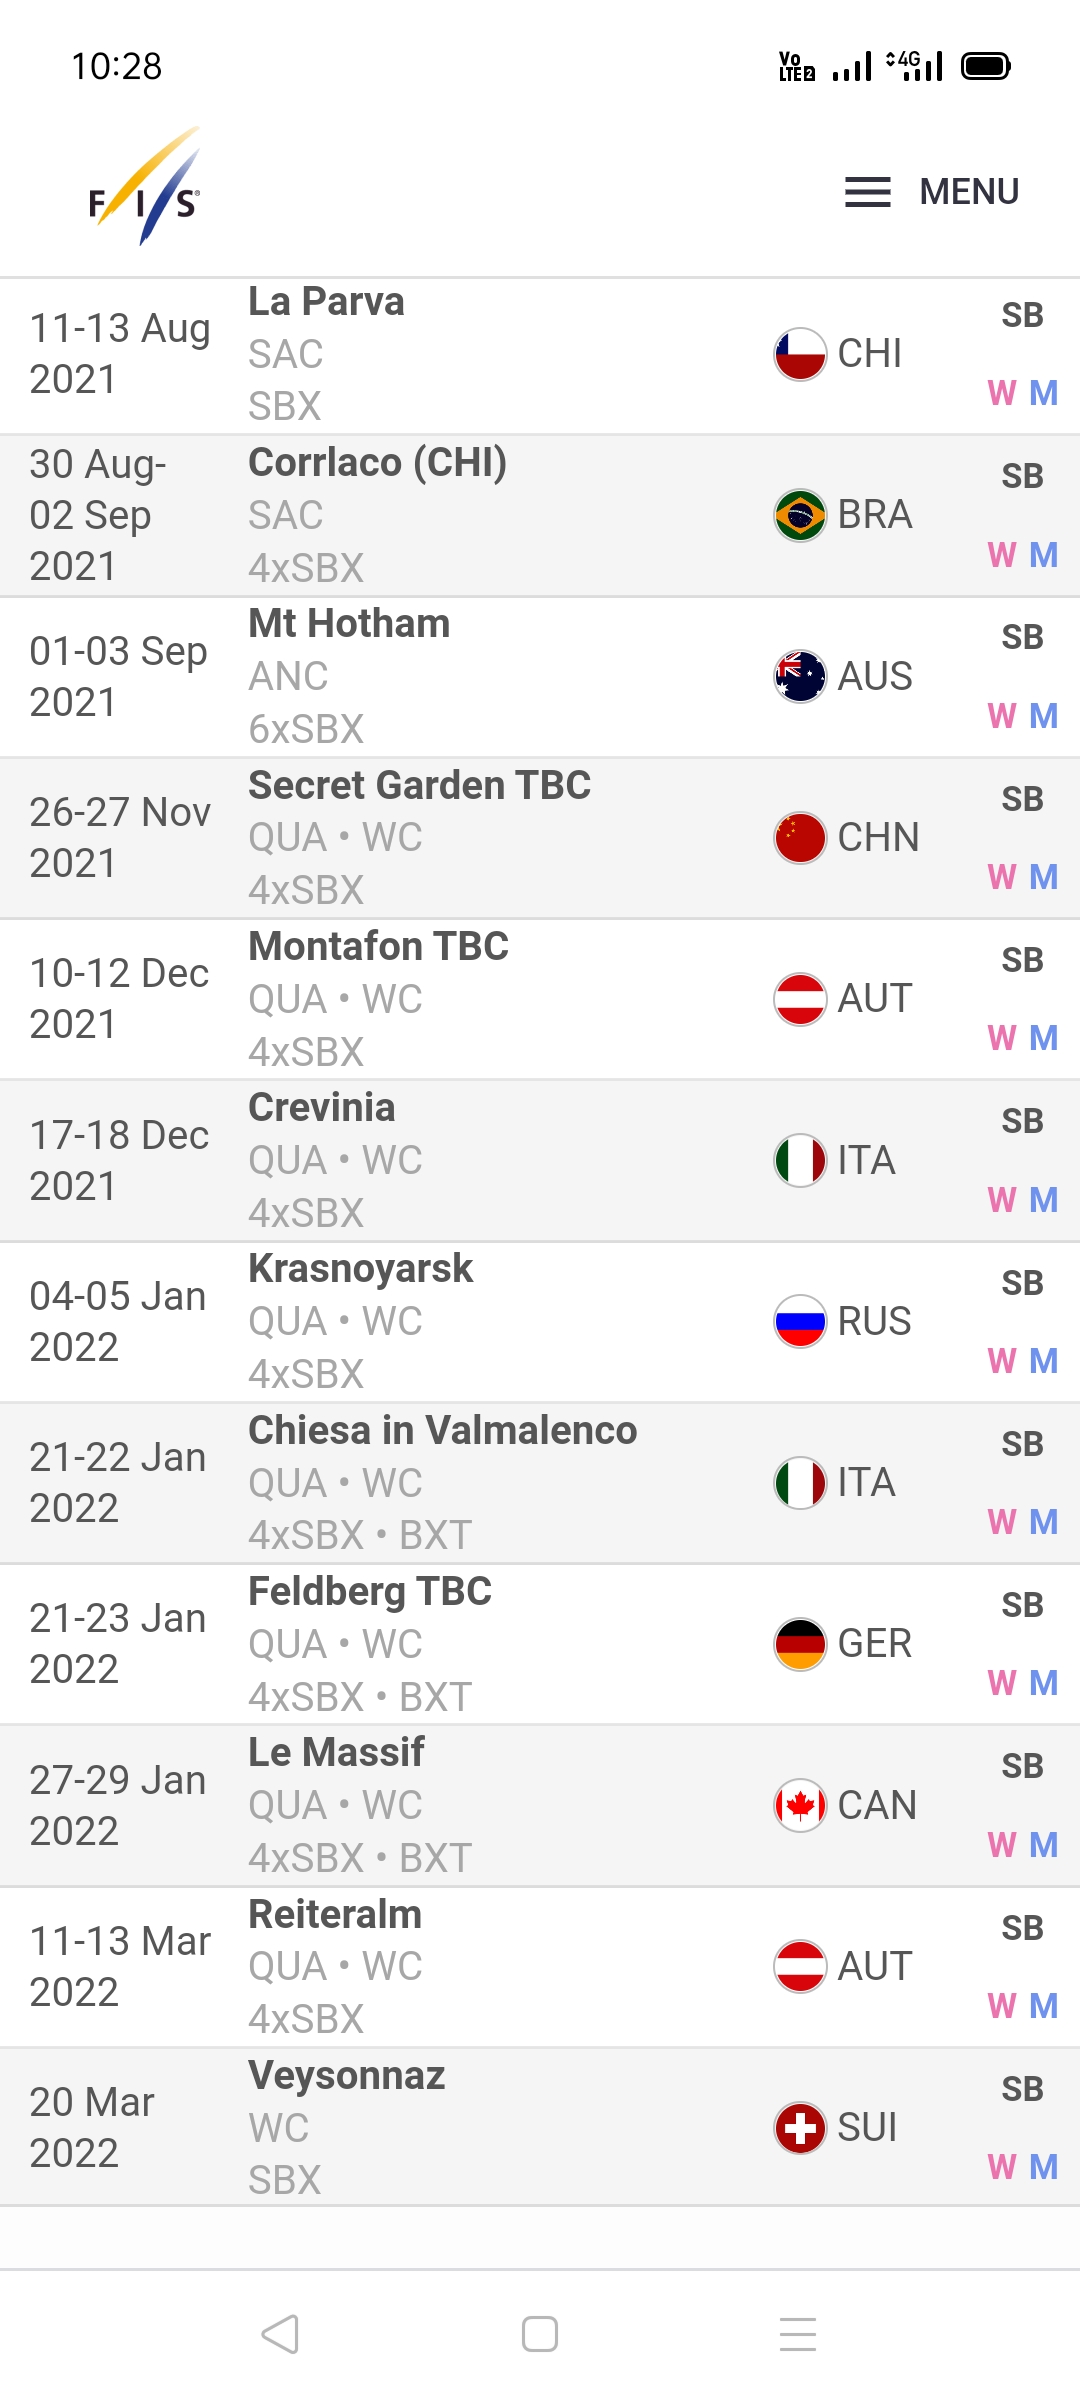Tap the Australia flag icon
Screen dimensions: 1080x2400
pyautogui.click(x=800, y=676)
